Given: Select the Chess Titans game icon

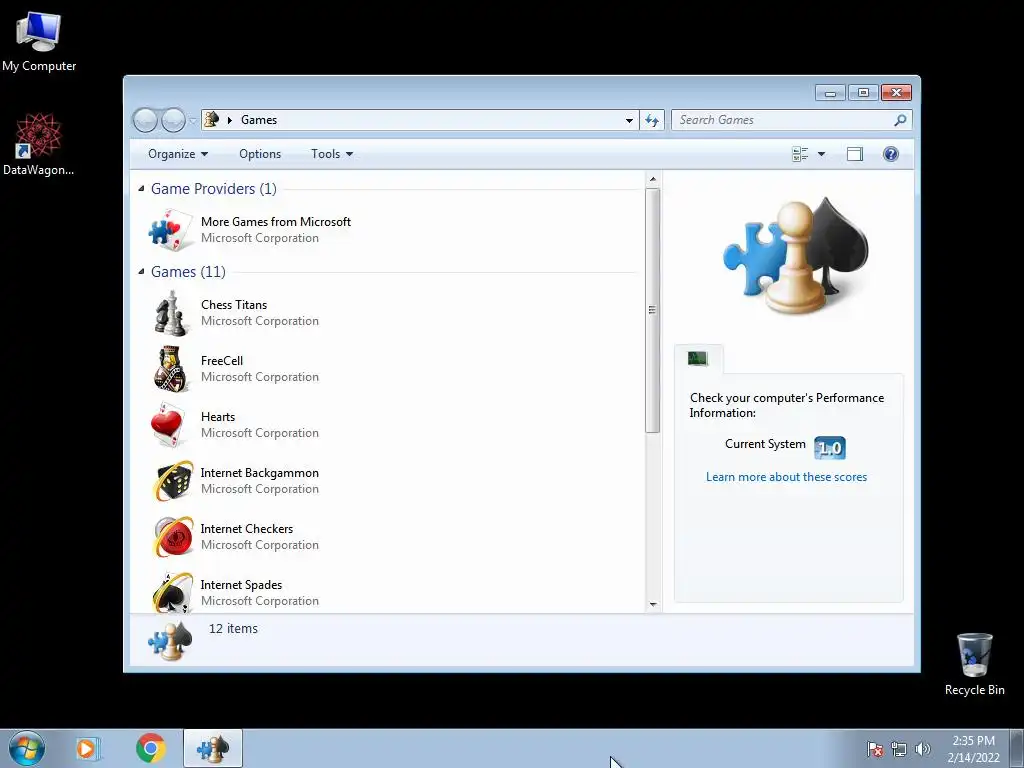Looking at the screenshot, I should point(171,313).
